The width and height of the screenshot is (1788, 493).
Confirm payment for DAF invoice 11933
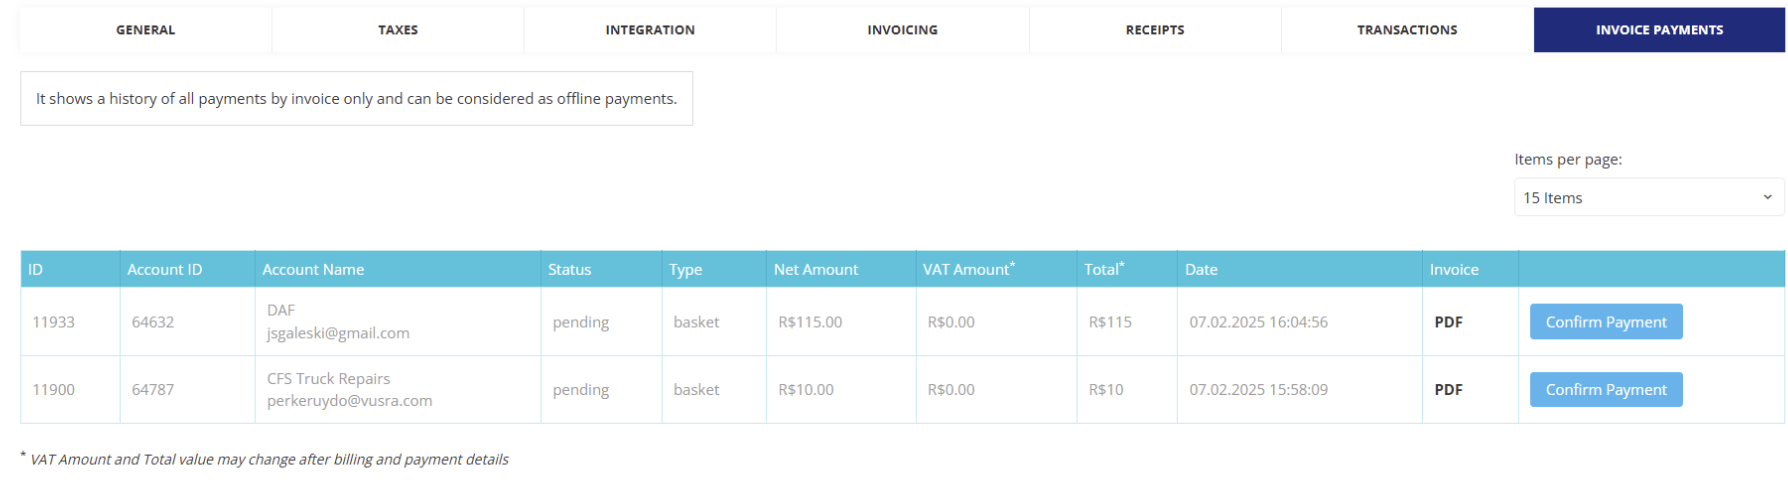(x=1605, y=322)
